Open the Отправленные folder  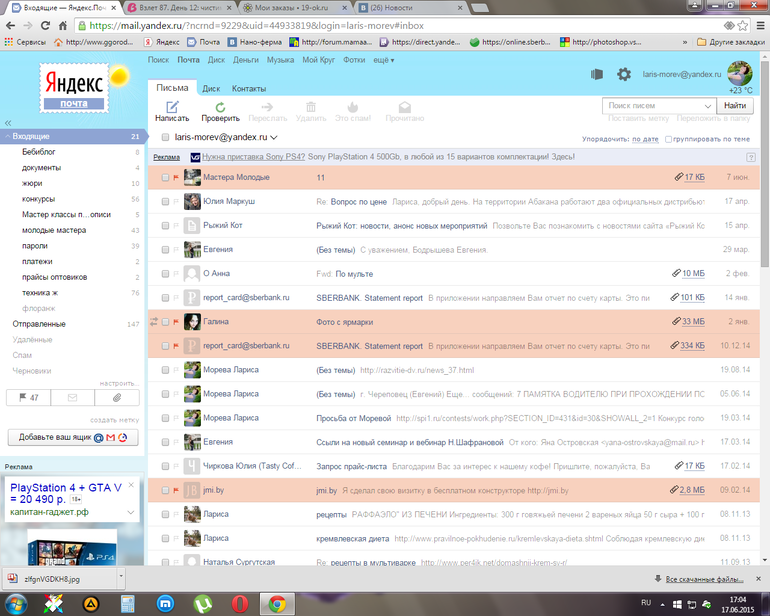point(39,324)
